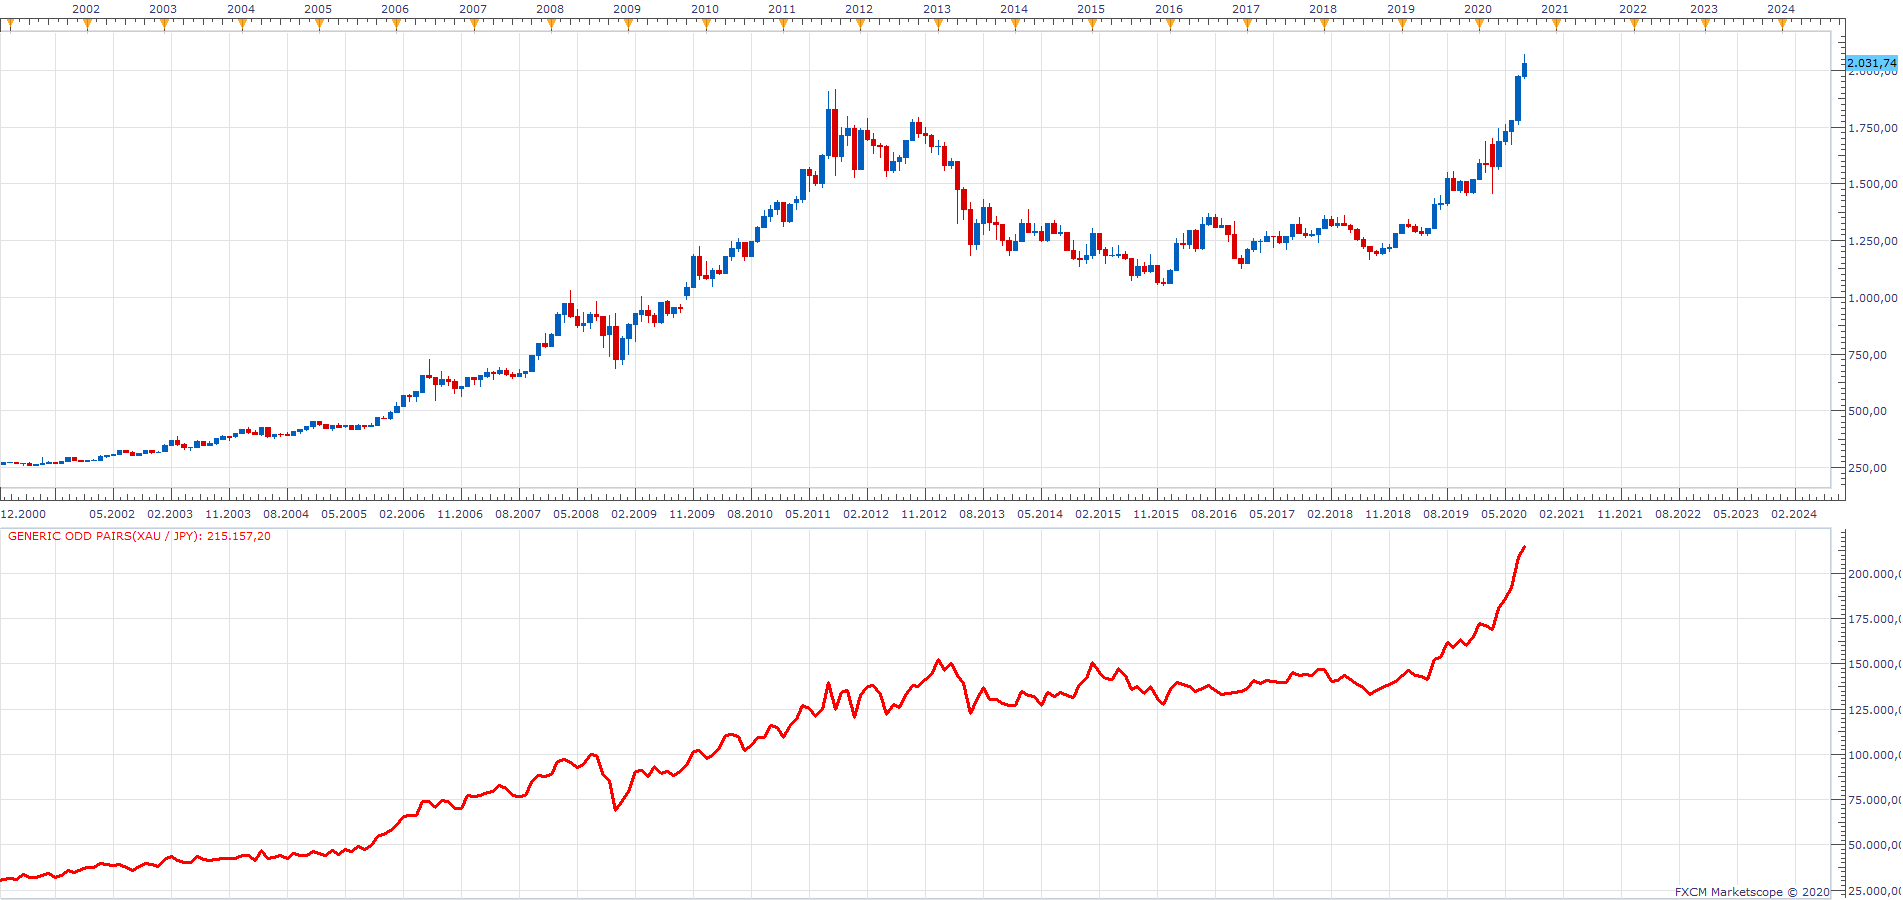Image resolution: width=1903 pixels, height=900 pixels.
Task: Click the 08.2019 date axis label
Action: [x=1446, y=514]
